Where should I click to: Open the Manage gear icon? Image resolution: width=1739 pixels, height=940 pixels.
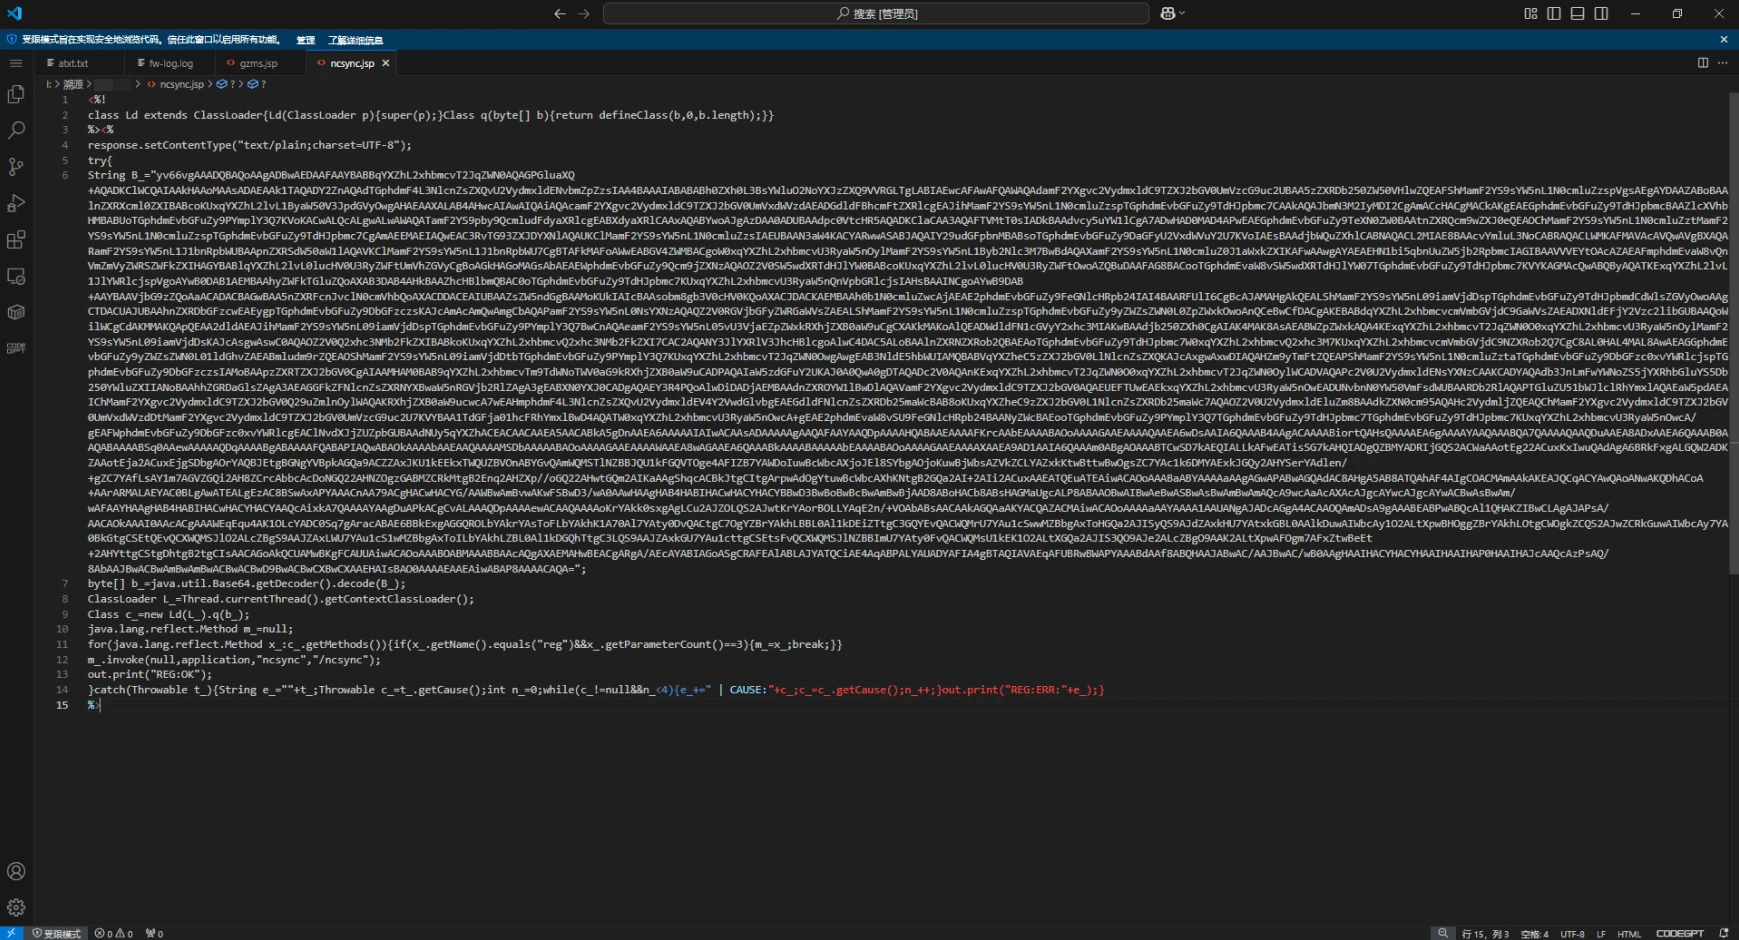[16, 908]
